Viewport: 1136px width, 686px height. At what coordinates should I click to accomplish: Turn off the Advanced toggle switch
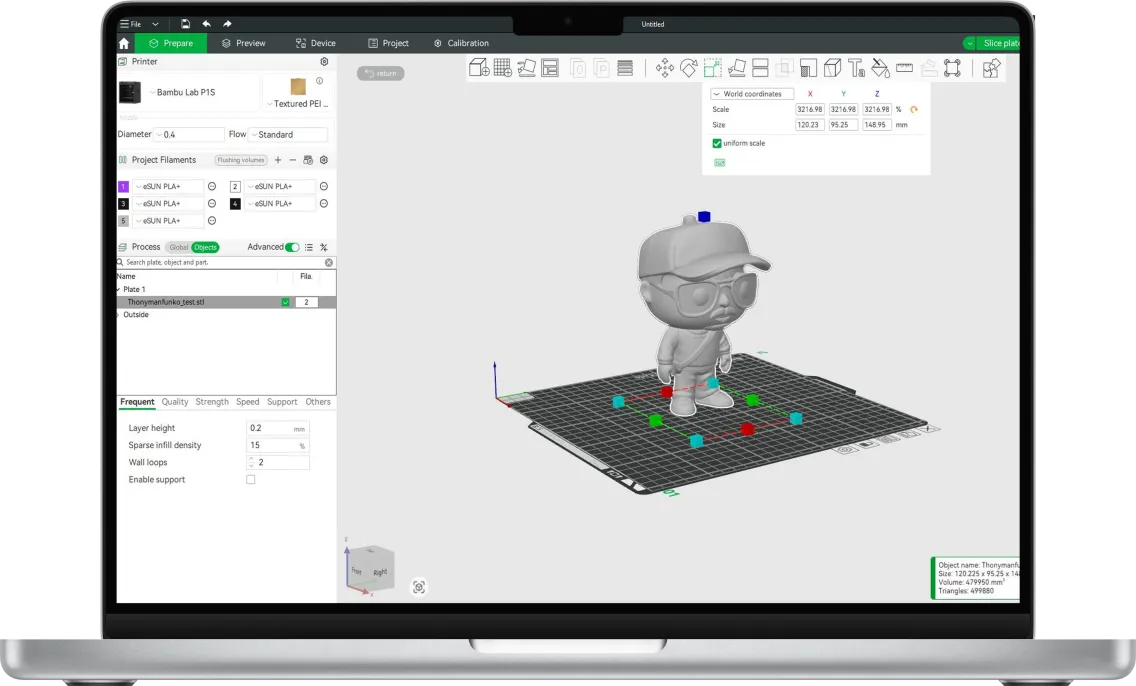coord(292,247)
